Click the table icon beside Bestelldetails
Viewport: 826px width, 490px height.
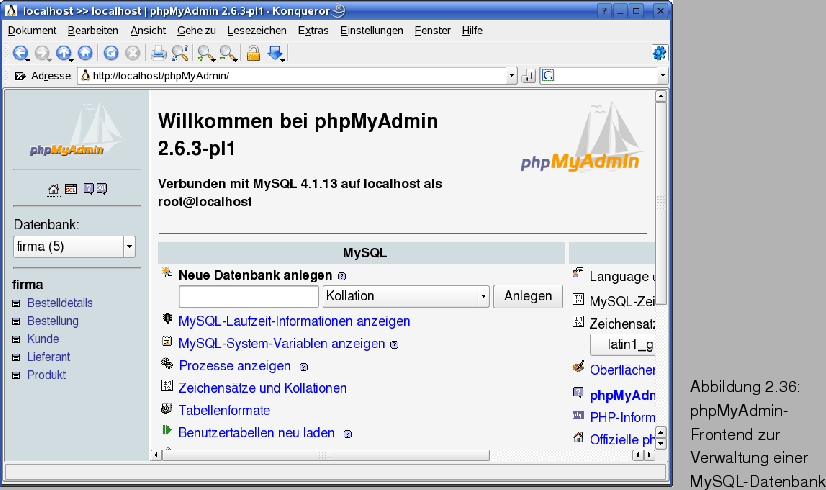16,303
